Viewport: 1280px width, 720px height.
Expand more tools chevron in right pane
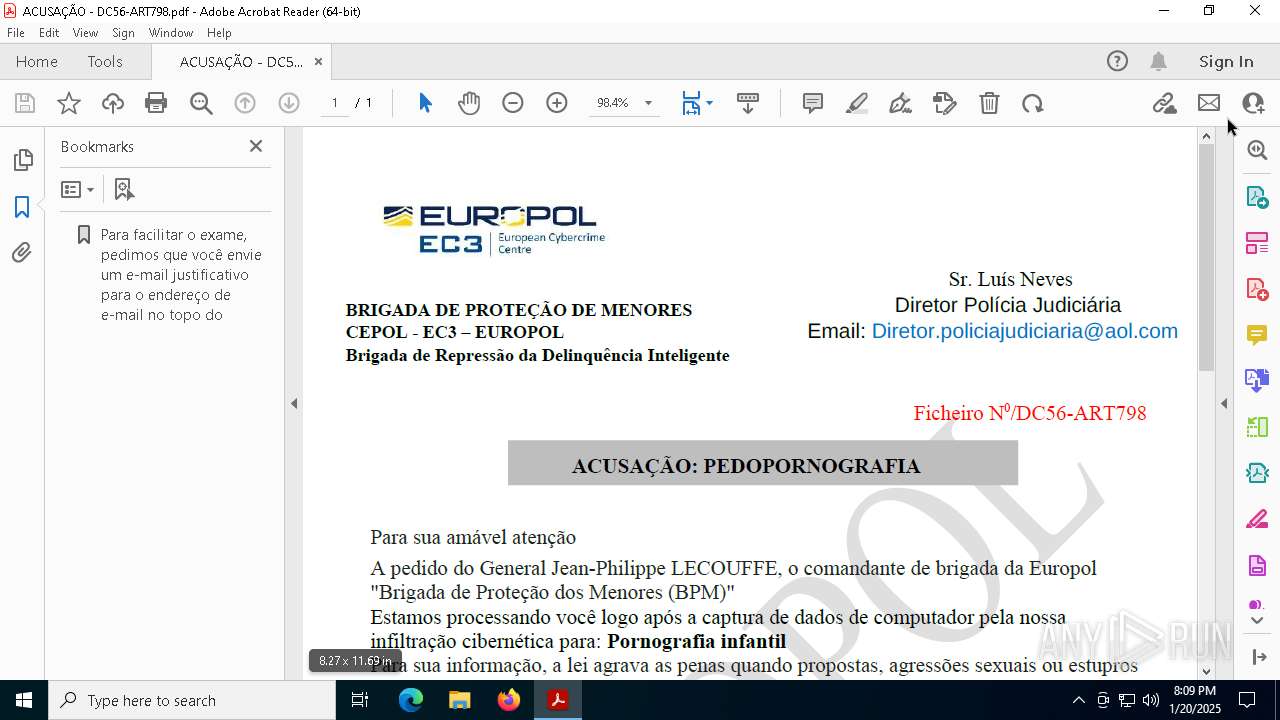[x=1257, y=620]
